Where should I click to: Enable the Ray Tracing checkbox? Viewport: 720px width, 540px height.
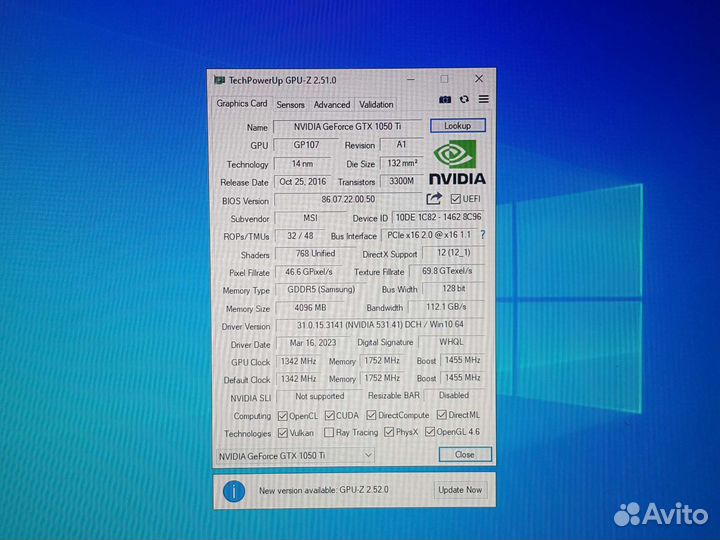[329, 433]
